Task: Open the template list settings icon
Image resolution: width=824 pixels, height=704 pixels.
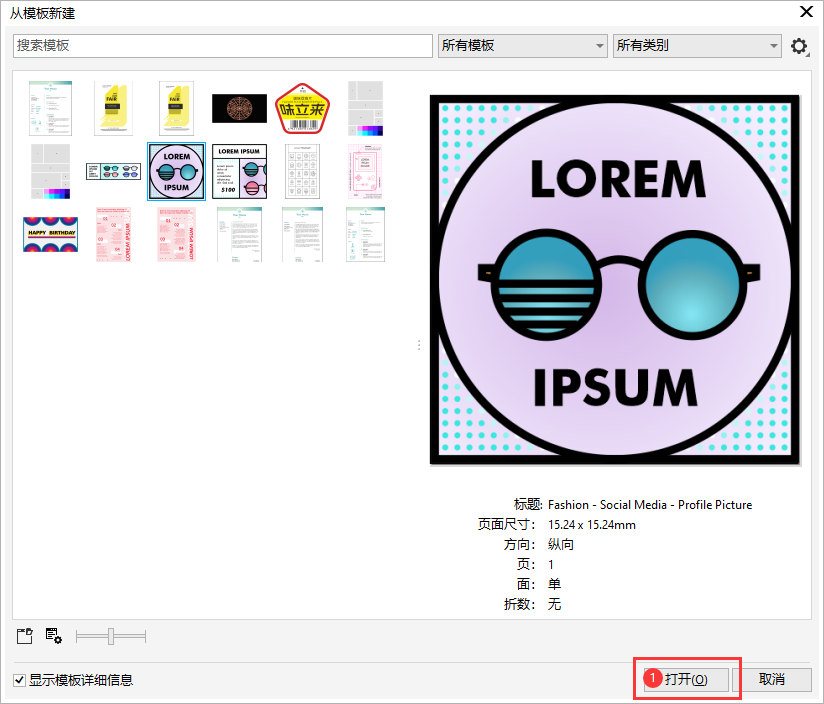Action: [x=53, y=636]
